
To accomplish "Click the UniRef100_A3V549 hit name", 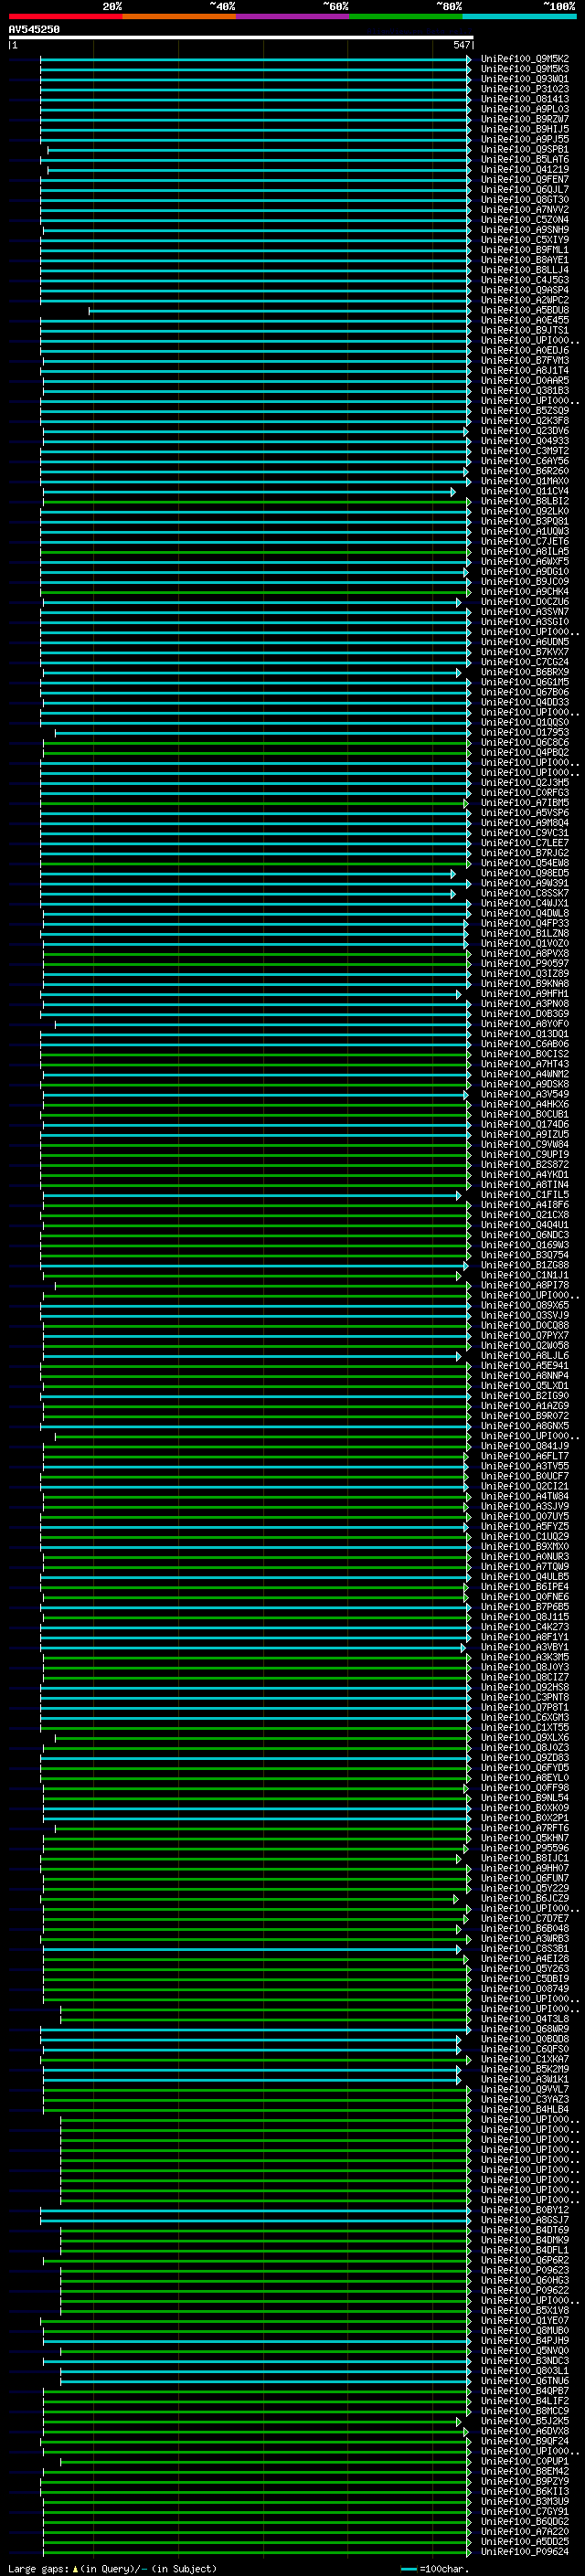I will click(525, 1094).
